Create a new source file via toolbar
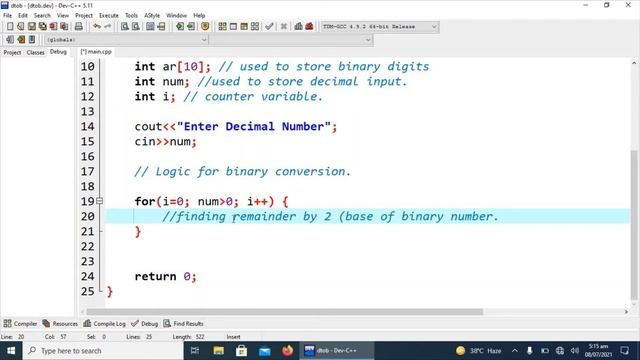 click(x=10, y=27)
